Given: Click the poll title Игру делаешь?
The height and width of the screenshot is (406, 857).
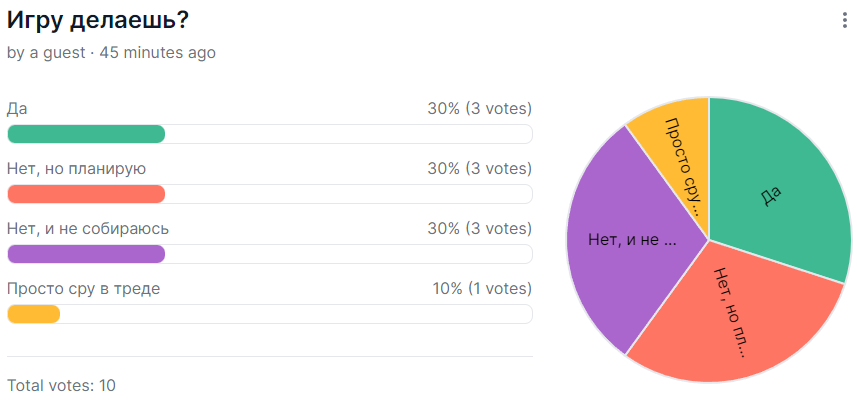Looking at the screenshot, I should (98, 22).
